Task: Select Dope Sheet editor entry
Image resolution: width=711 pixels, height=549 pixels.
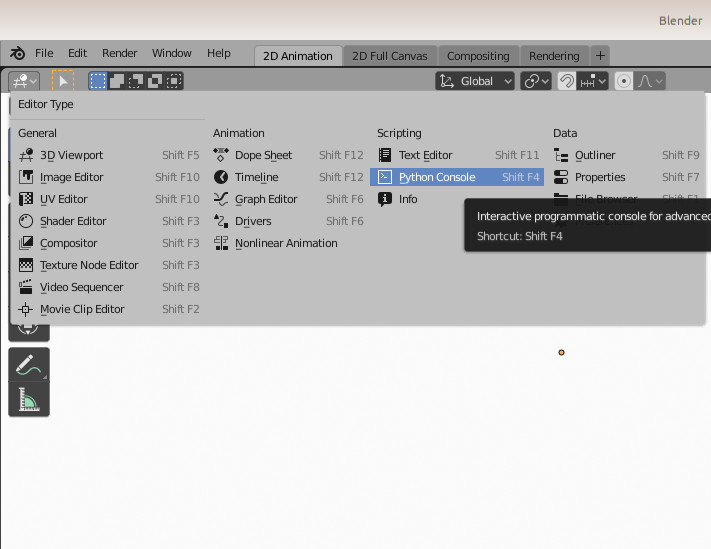Action: tap(288, 155)
